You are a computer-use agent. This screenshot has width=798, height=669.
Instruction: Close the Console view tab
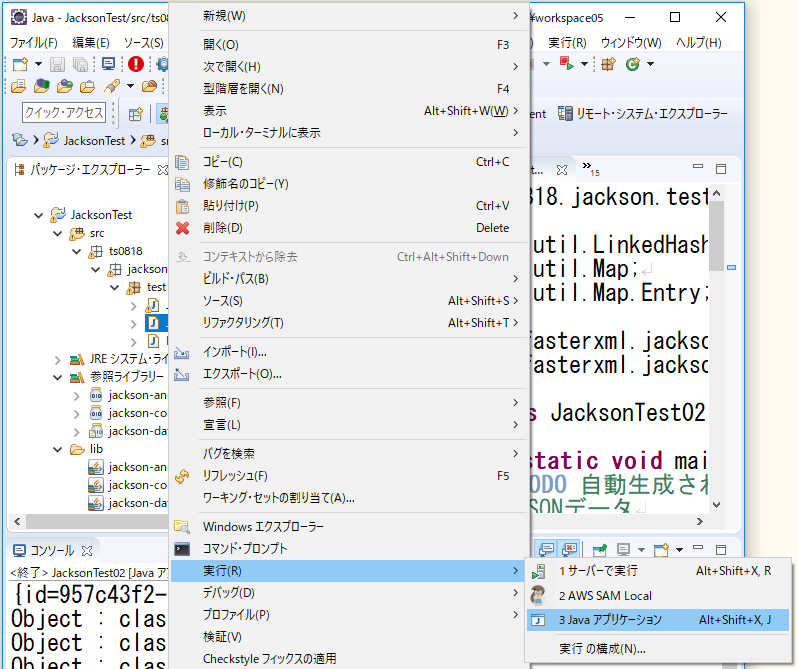87,551
